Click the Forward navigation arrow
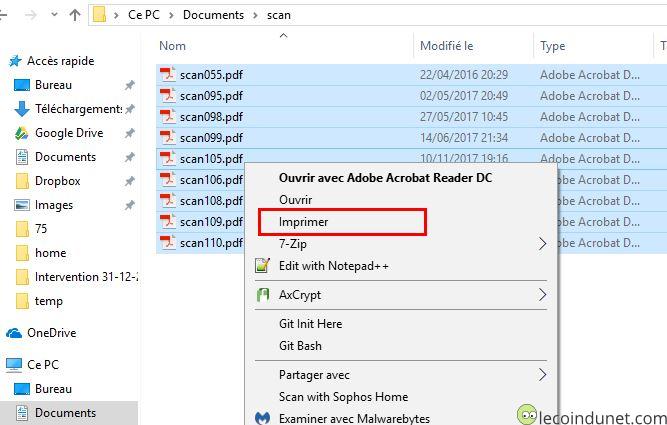The height and width of the screenshot is (425, 667). (31, 15)
